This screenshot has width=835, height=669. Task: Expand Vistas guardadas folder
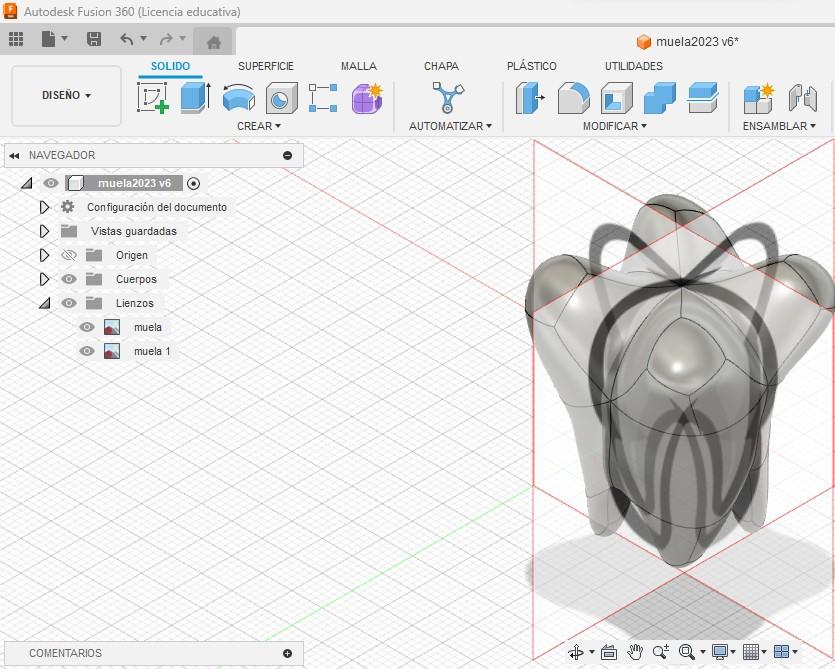[44, 231]
